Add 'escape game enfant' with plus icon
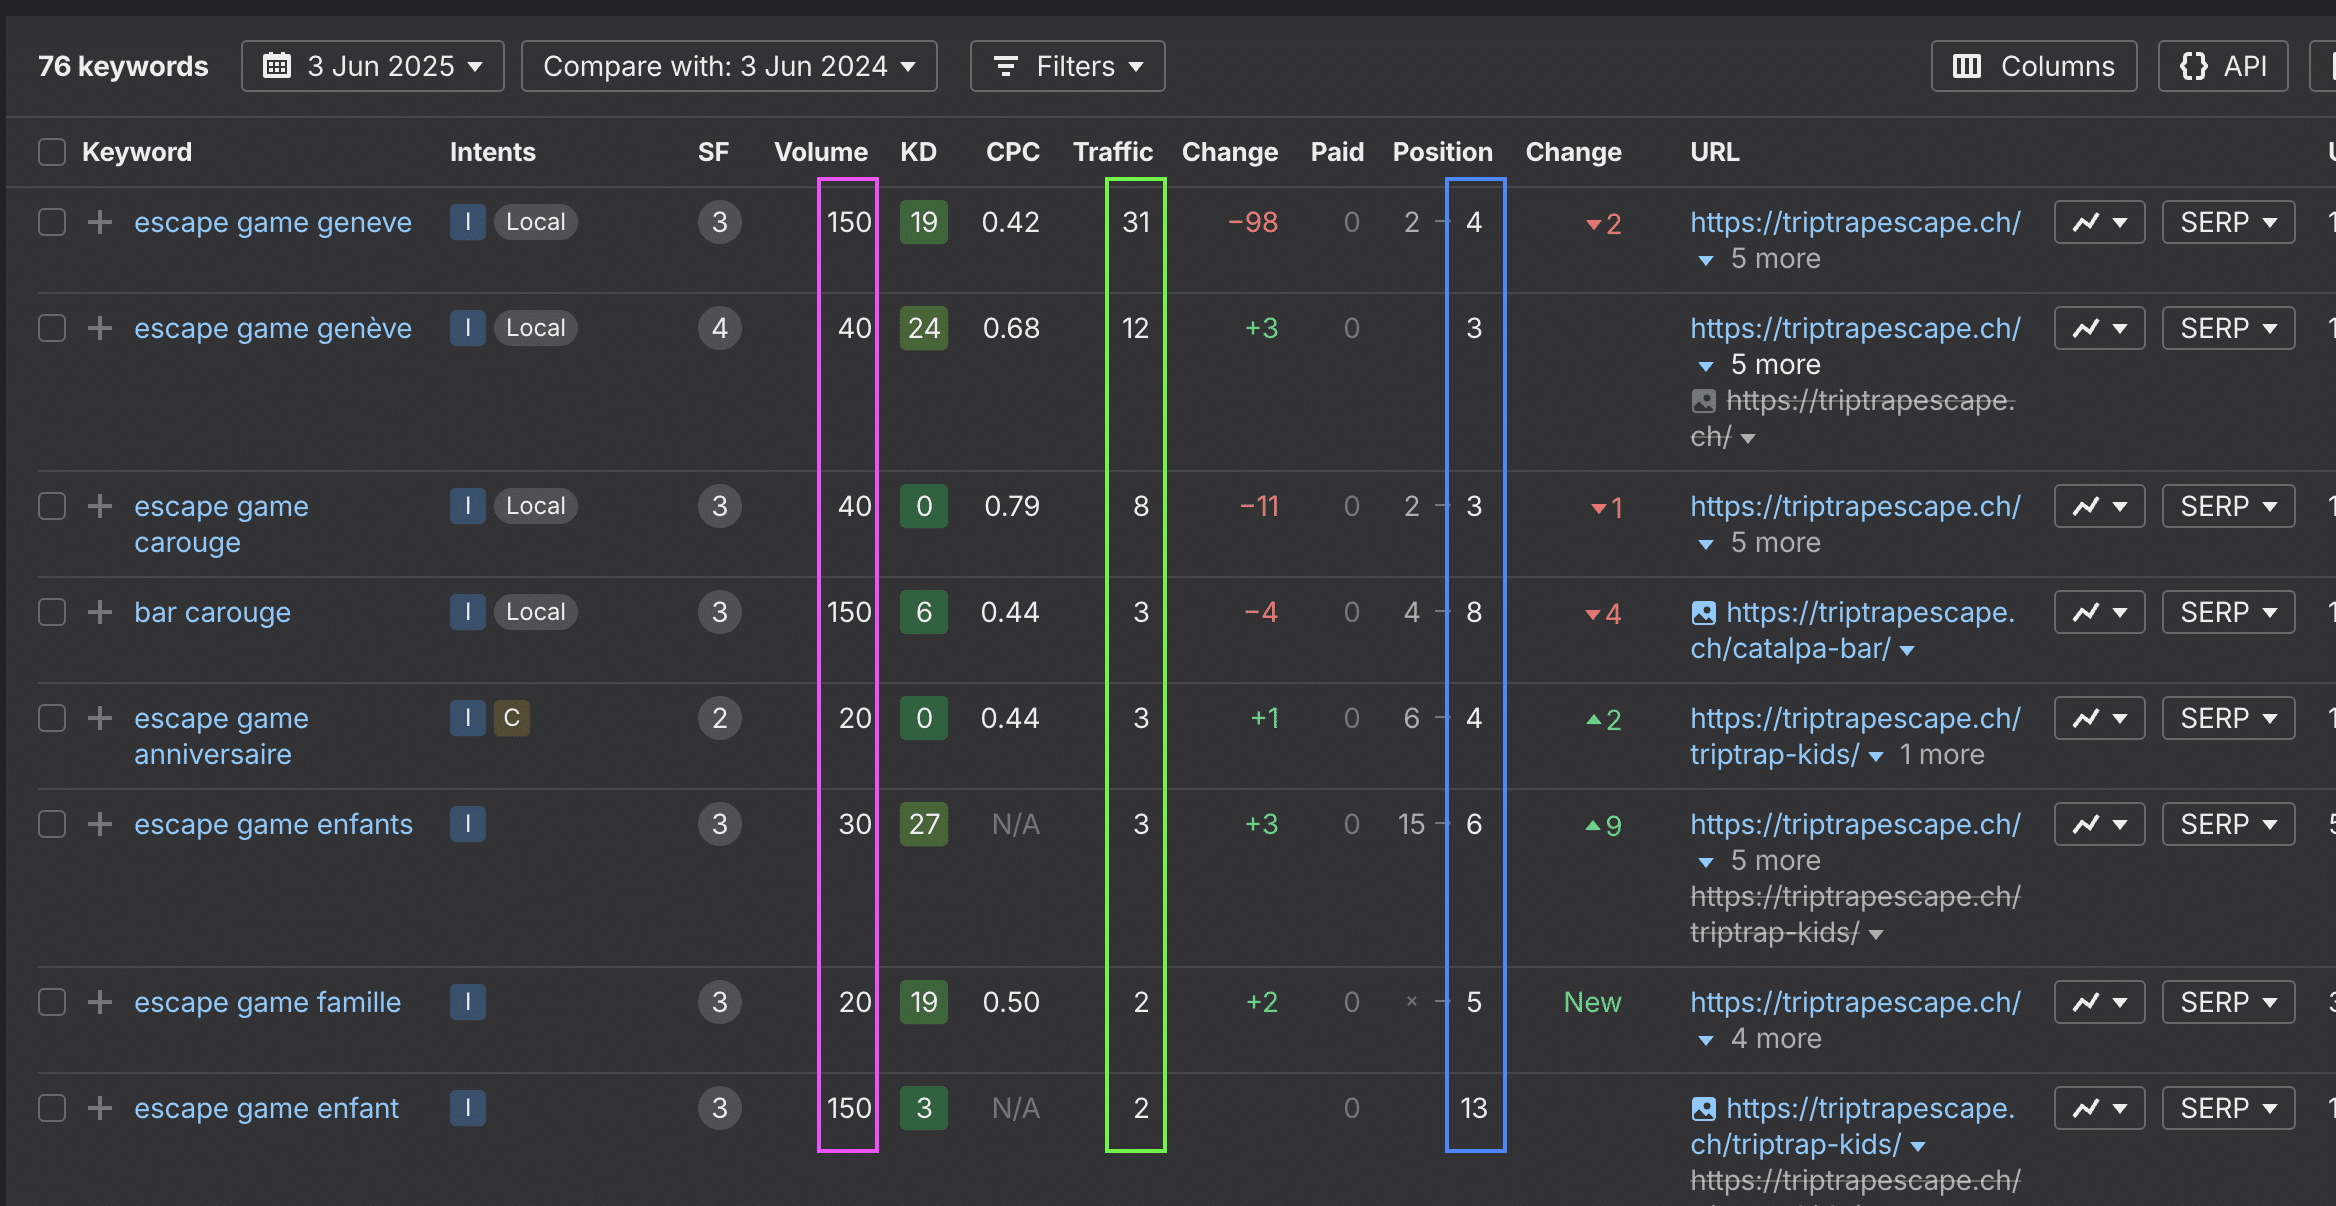This screenshot has width=2336, height=1206. tap(99, 1108)
